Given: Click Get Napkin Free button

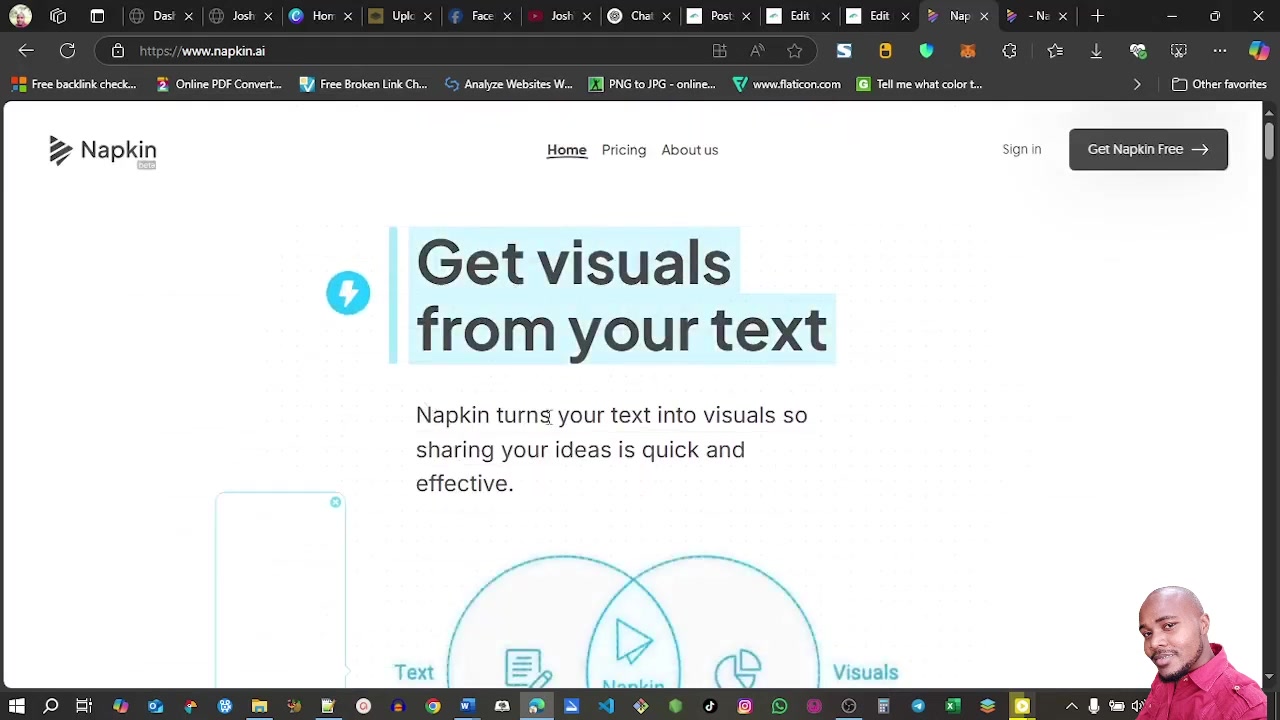Looking at the screenshot, I should (1148, 149).
